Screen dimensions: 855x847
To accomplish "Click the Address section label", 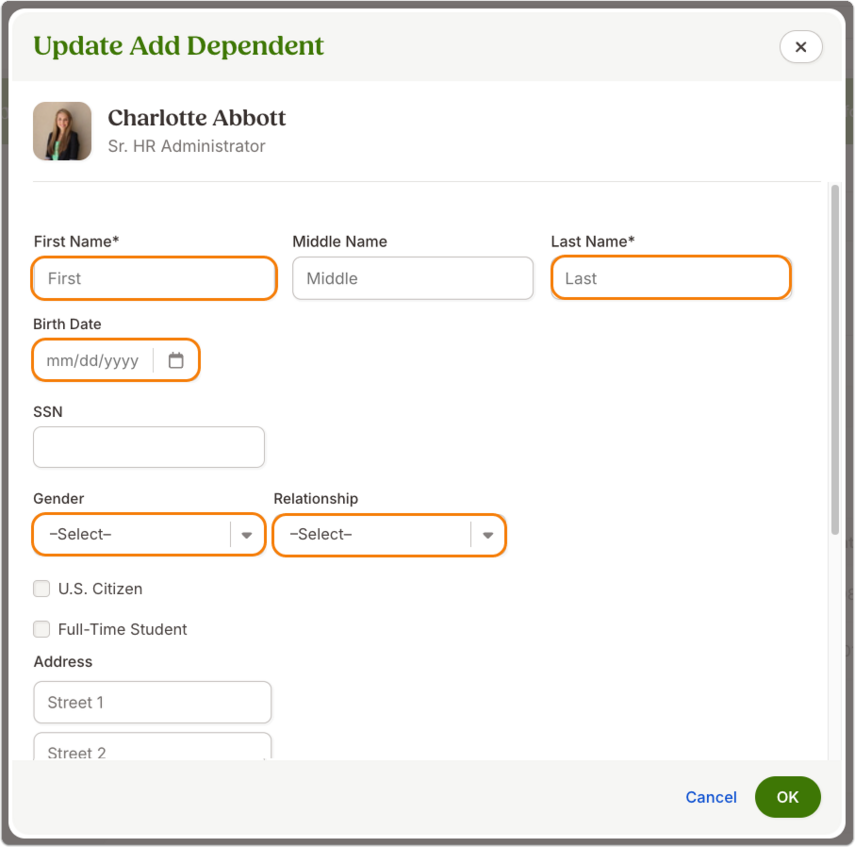I will pos(63,662).
